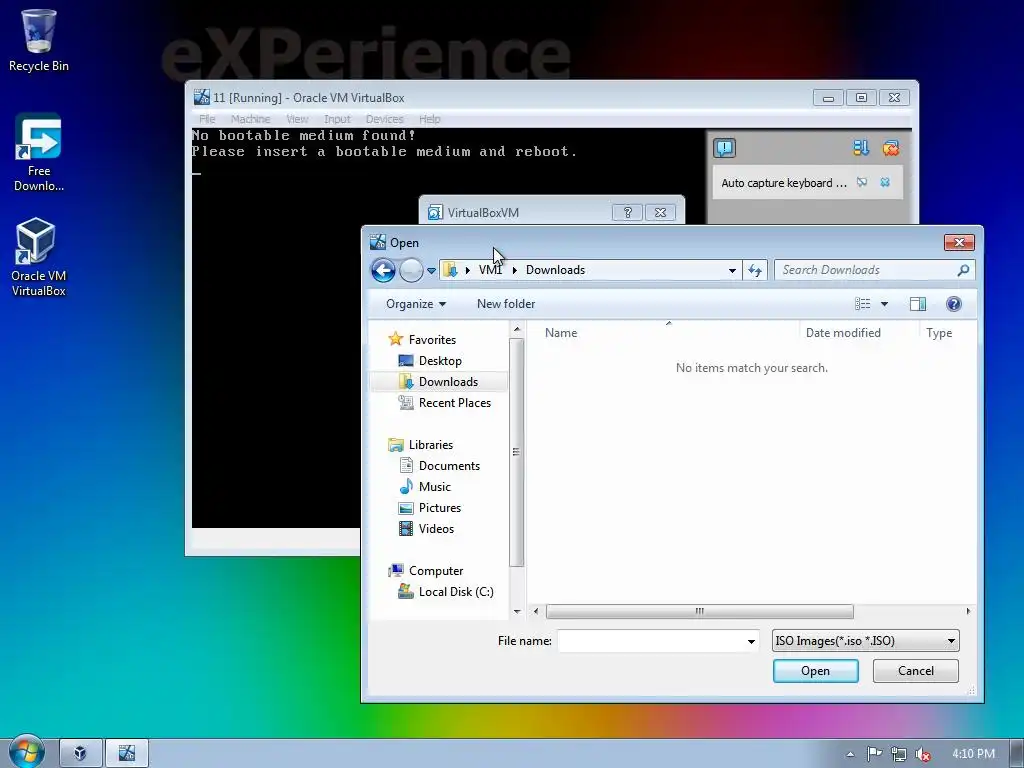Cancel the Open dialog
Image resolution: width=1024 pixels, height=768 pixels.
pyautogui.click(x=916, y=671)
